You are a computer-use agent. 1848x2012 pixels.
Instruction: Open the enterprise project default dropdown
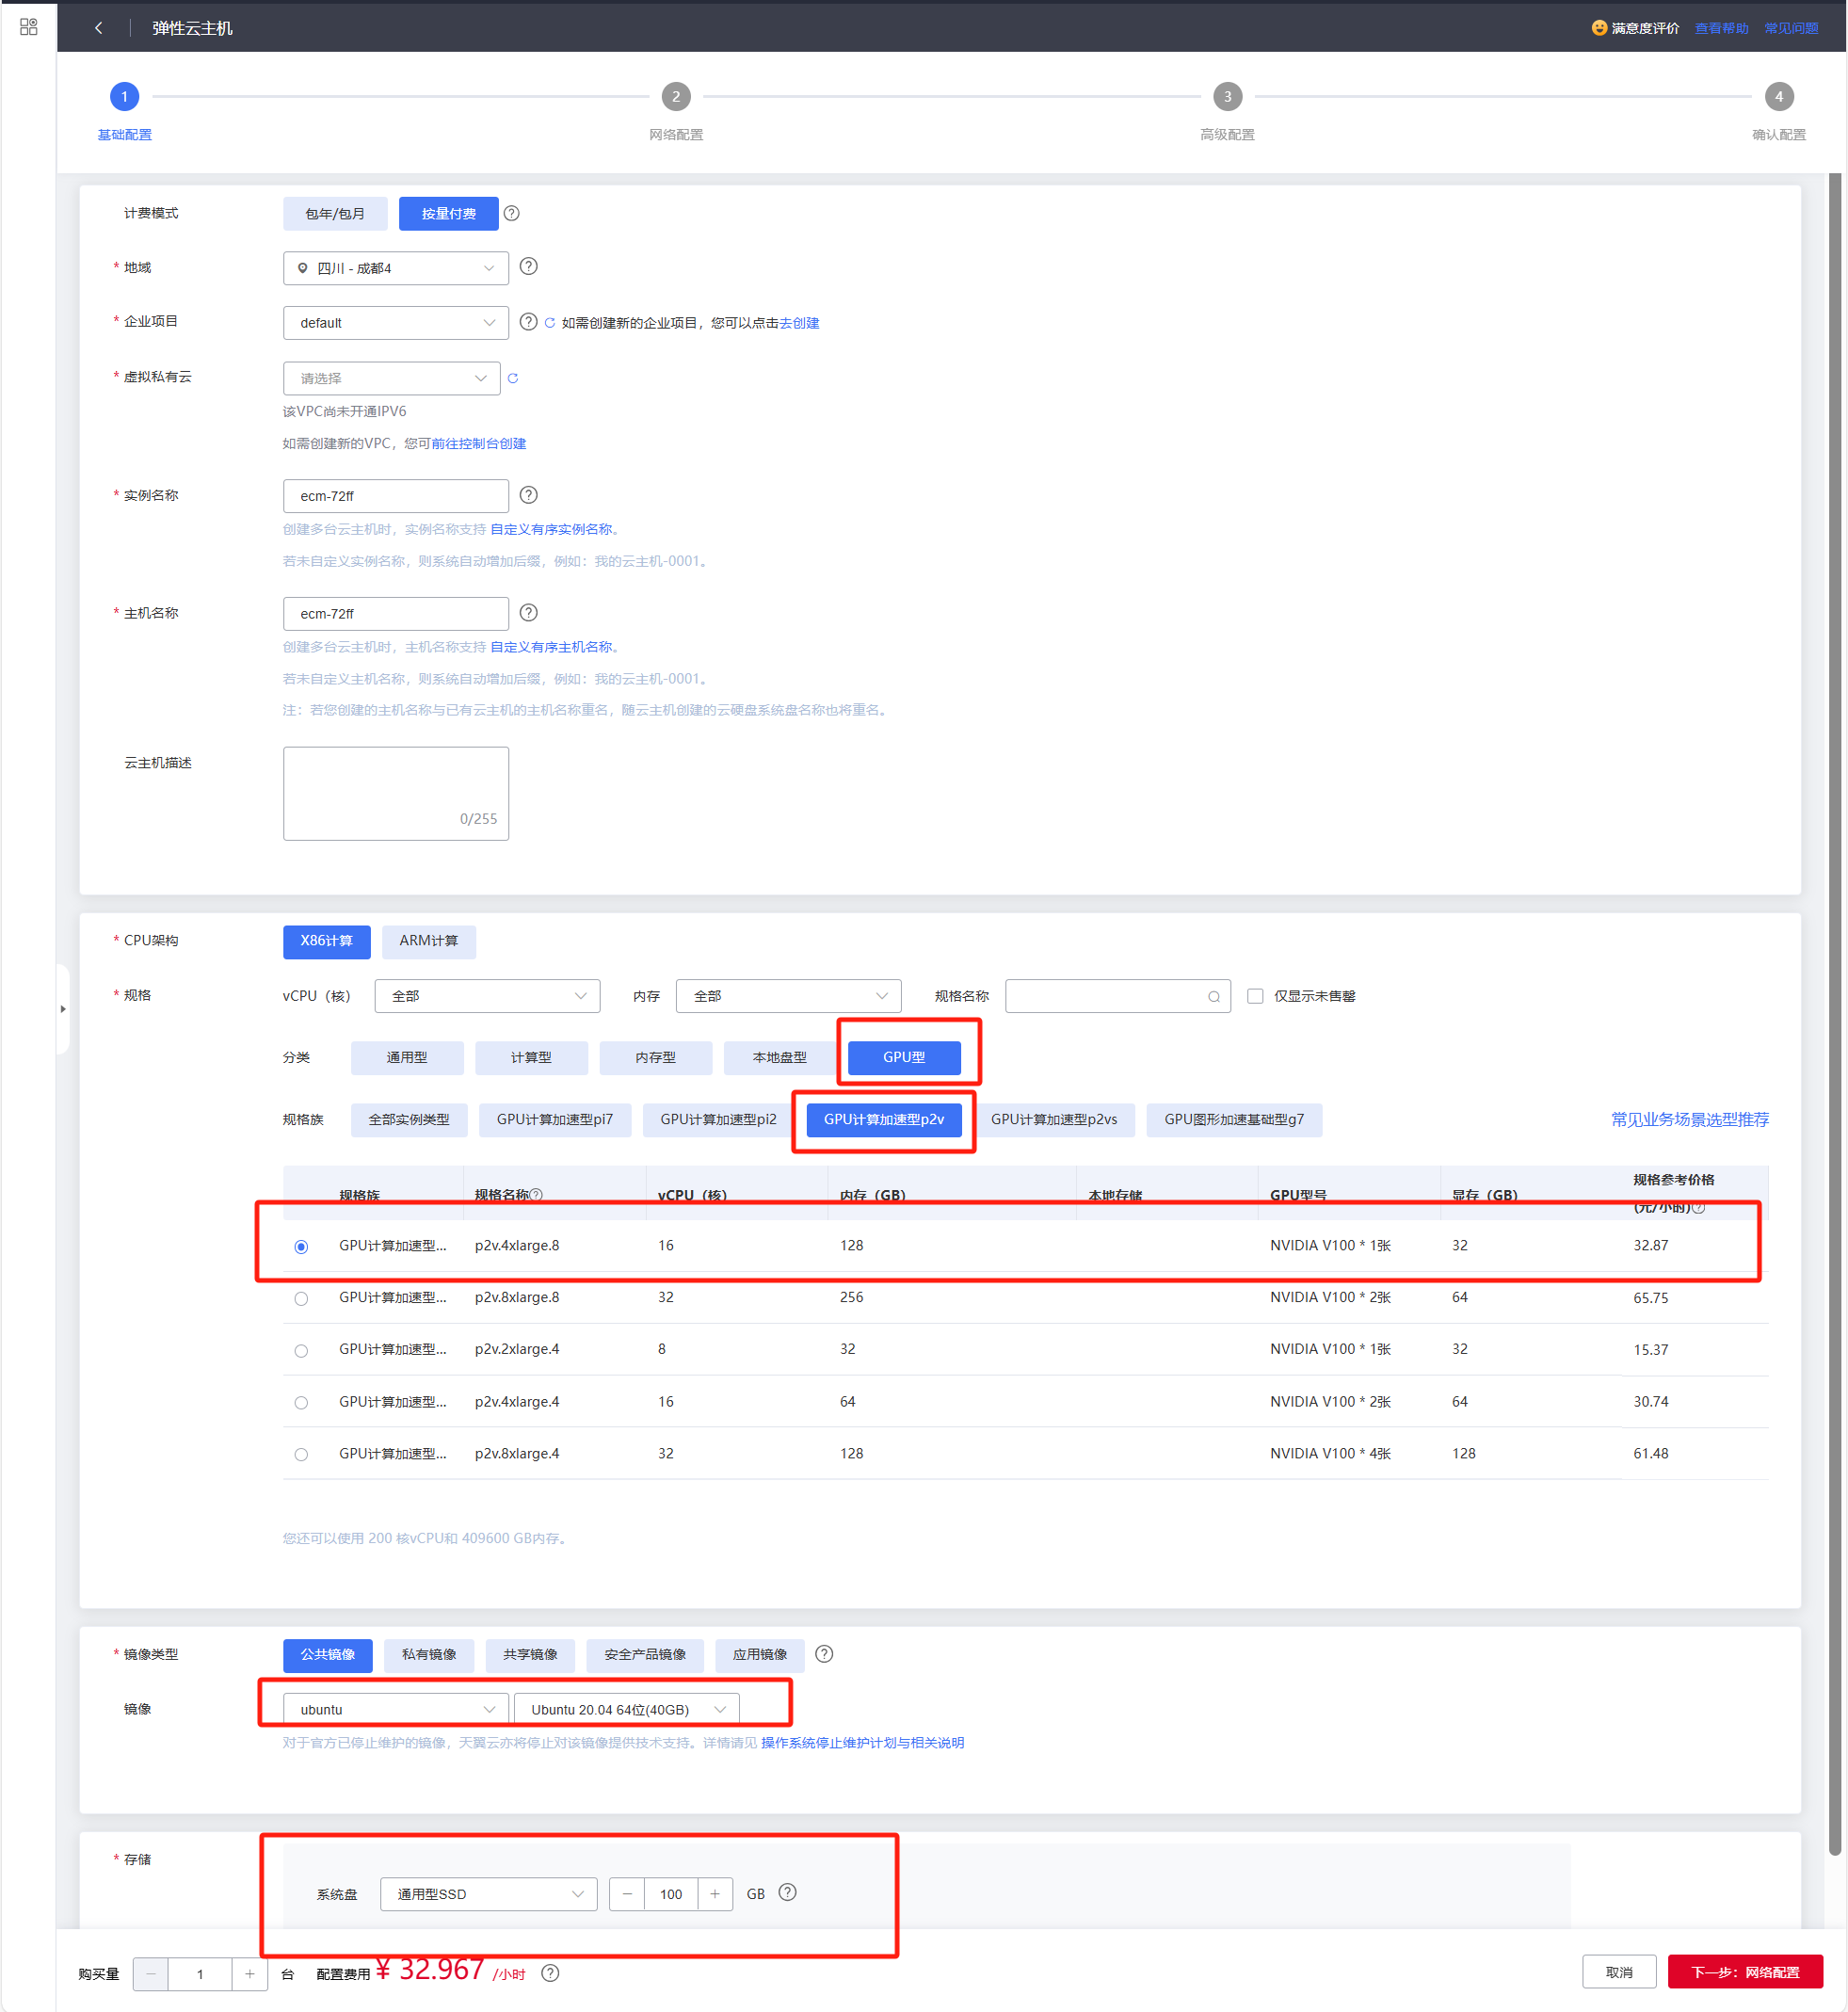coord(396,323)
